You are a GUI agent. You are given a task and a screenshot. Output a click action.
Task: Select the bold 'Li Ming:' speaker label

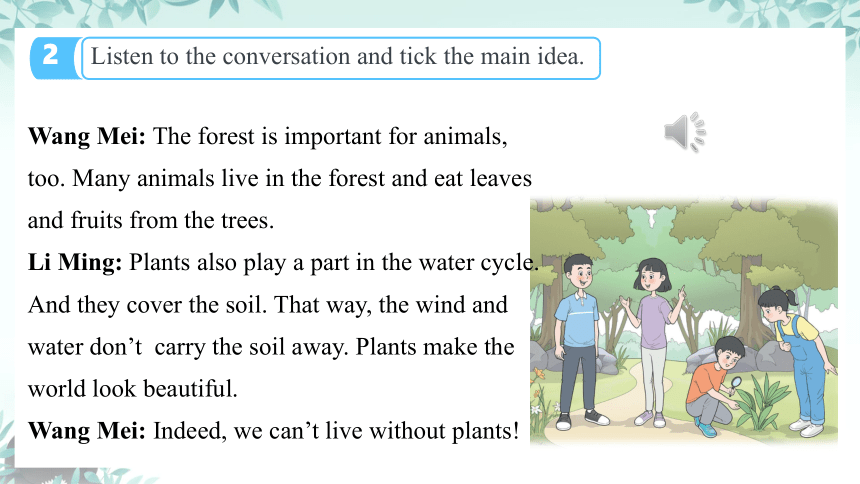tap(75, 262)
